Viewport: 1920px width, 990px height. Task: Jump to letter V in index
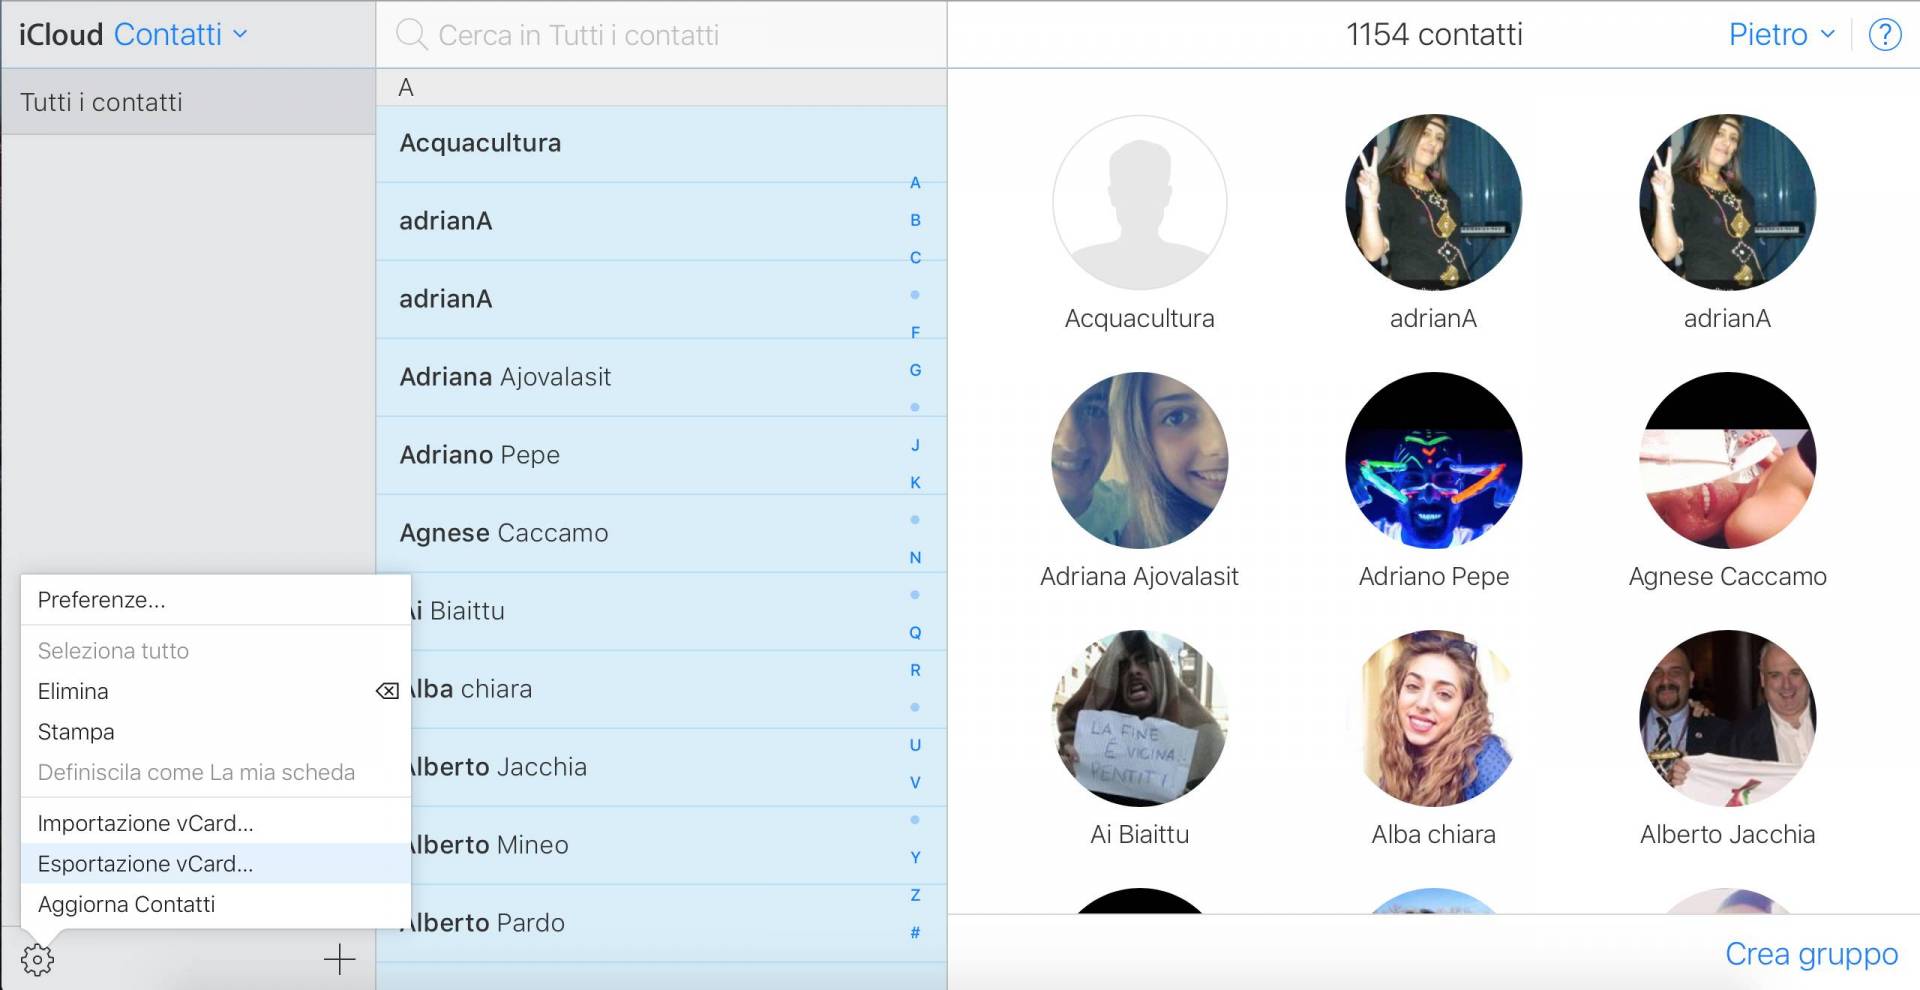(x=915, y=783)
